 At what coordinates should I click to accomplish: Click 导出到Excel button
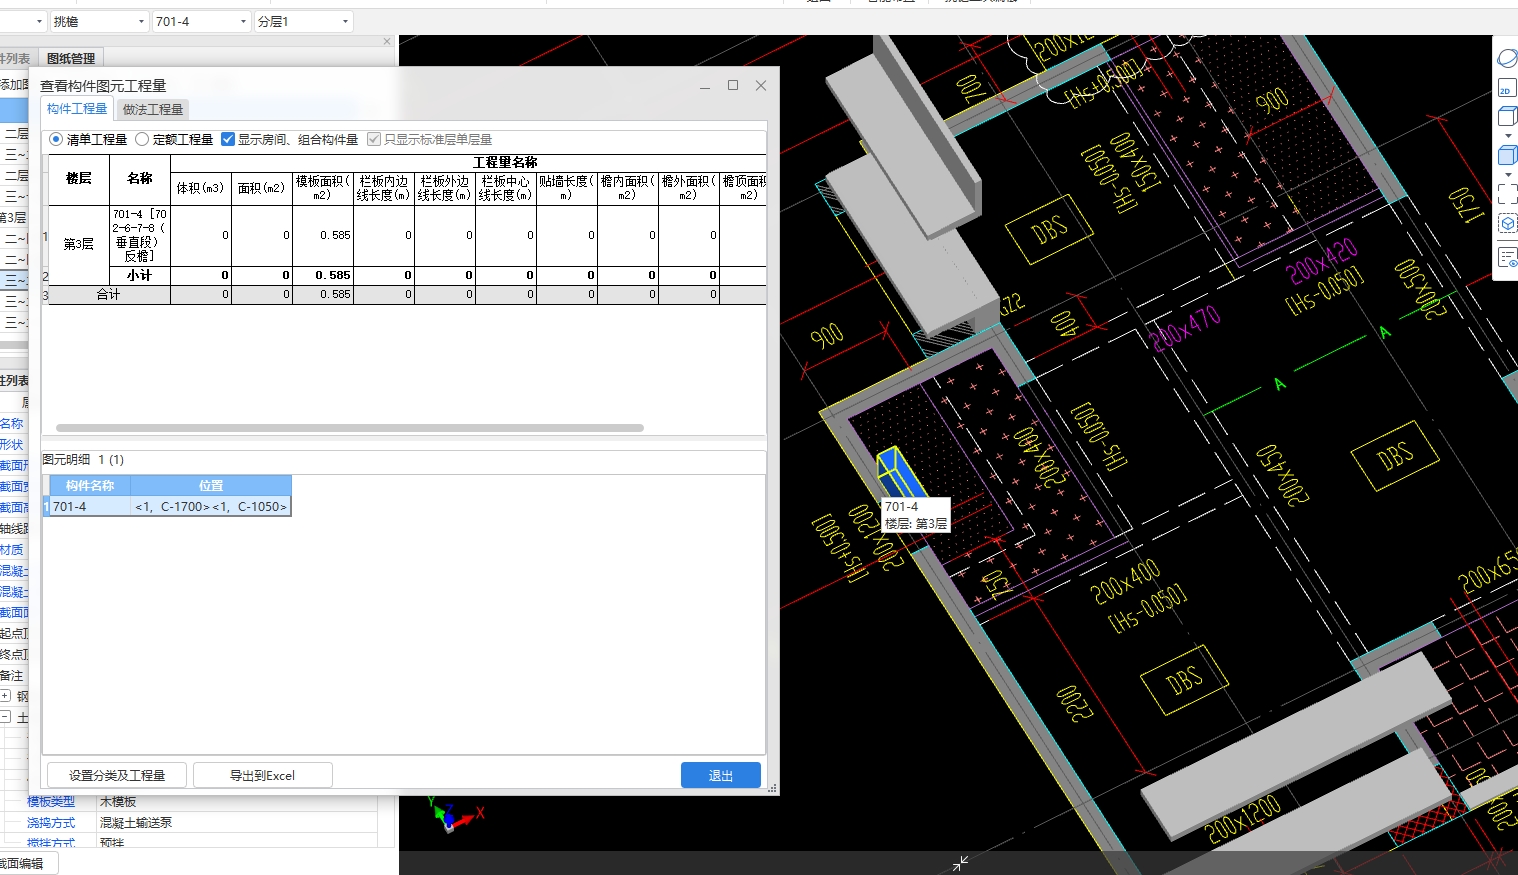(262, 775)
